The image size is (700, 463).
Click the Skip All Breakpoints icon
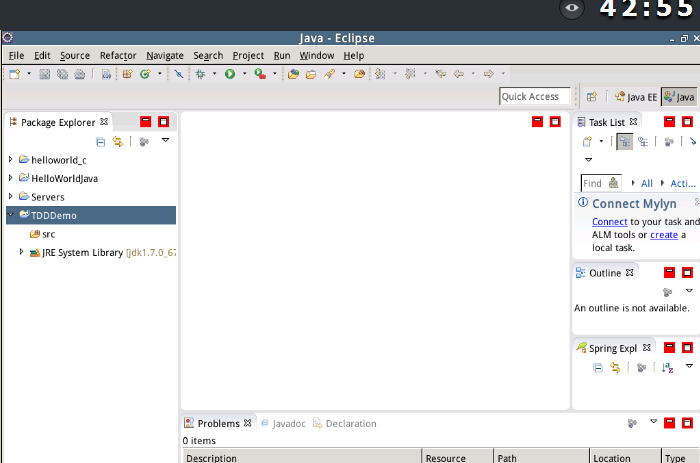tap(179, 74)
